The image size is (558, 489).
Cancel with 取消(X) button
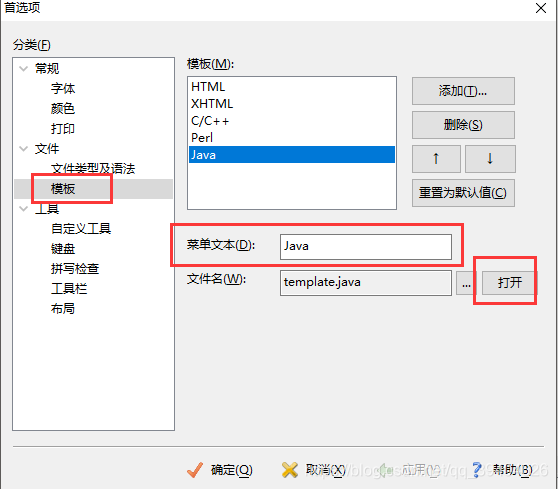[314, 470]
